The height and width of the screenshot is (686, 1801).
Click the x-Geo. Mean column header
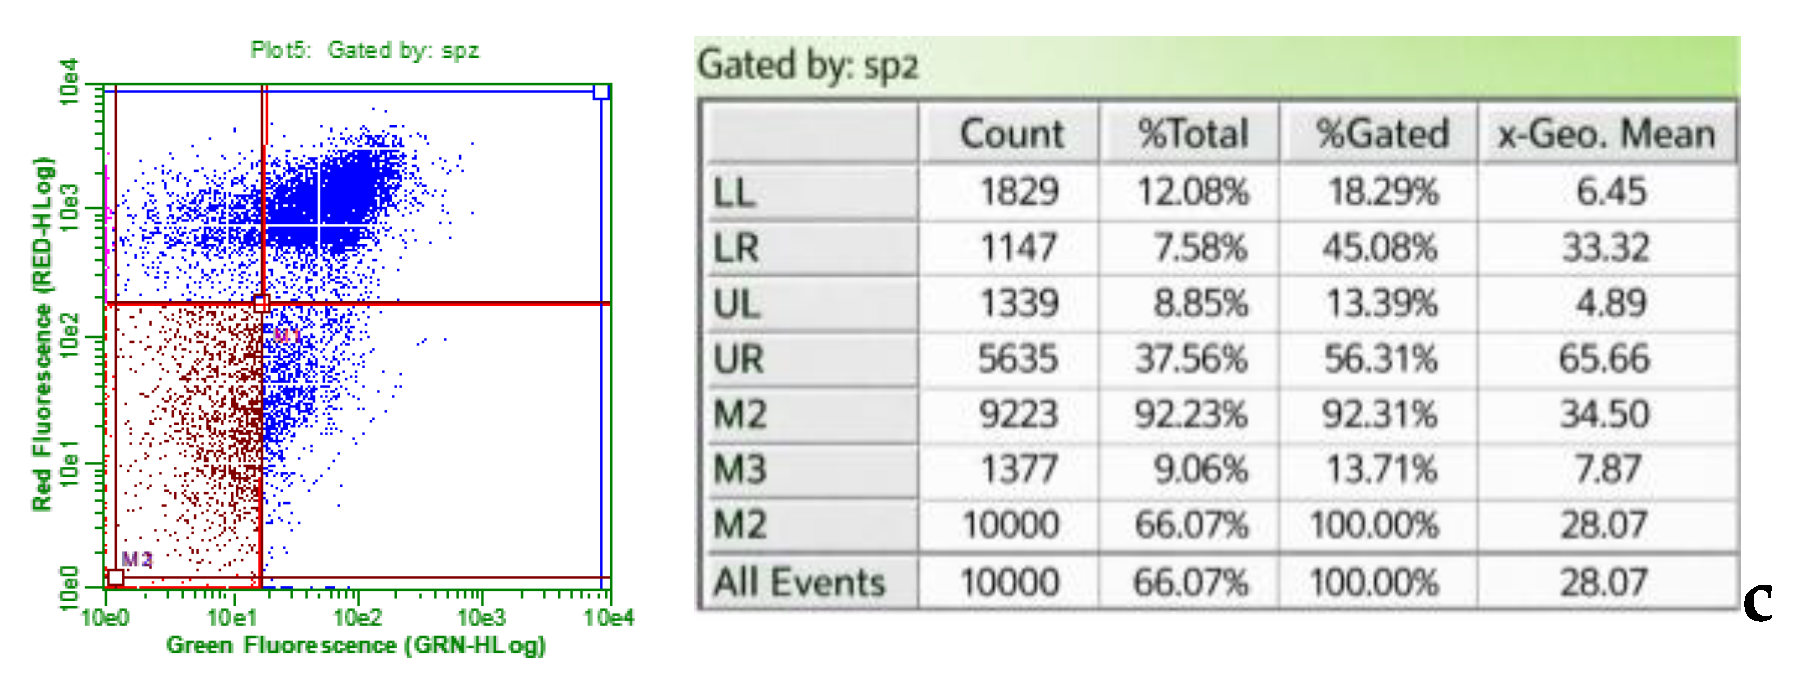click(x=1606, y=134)
